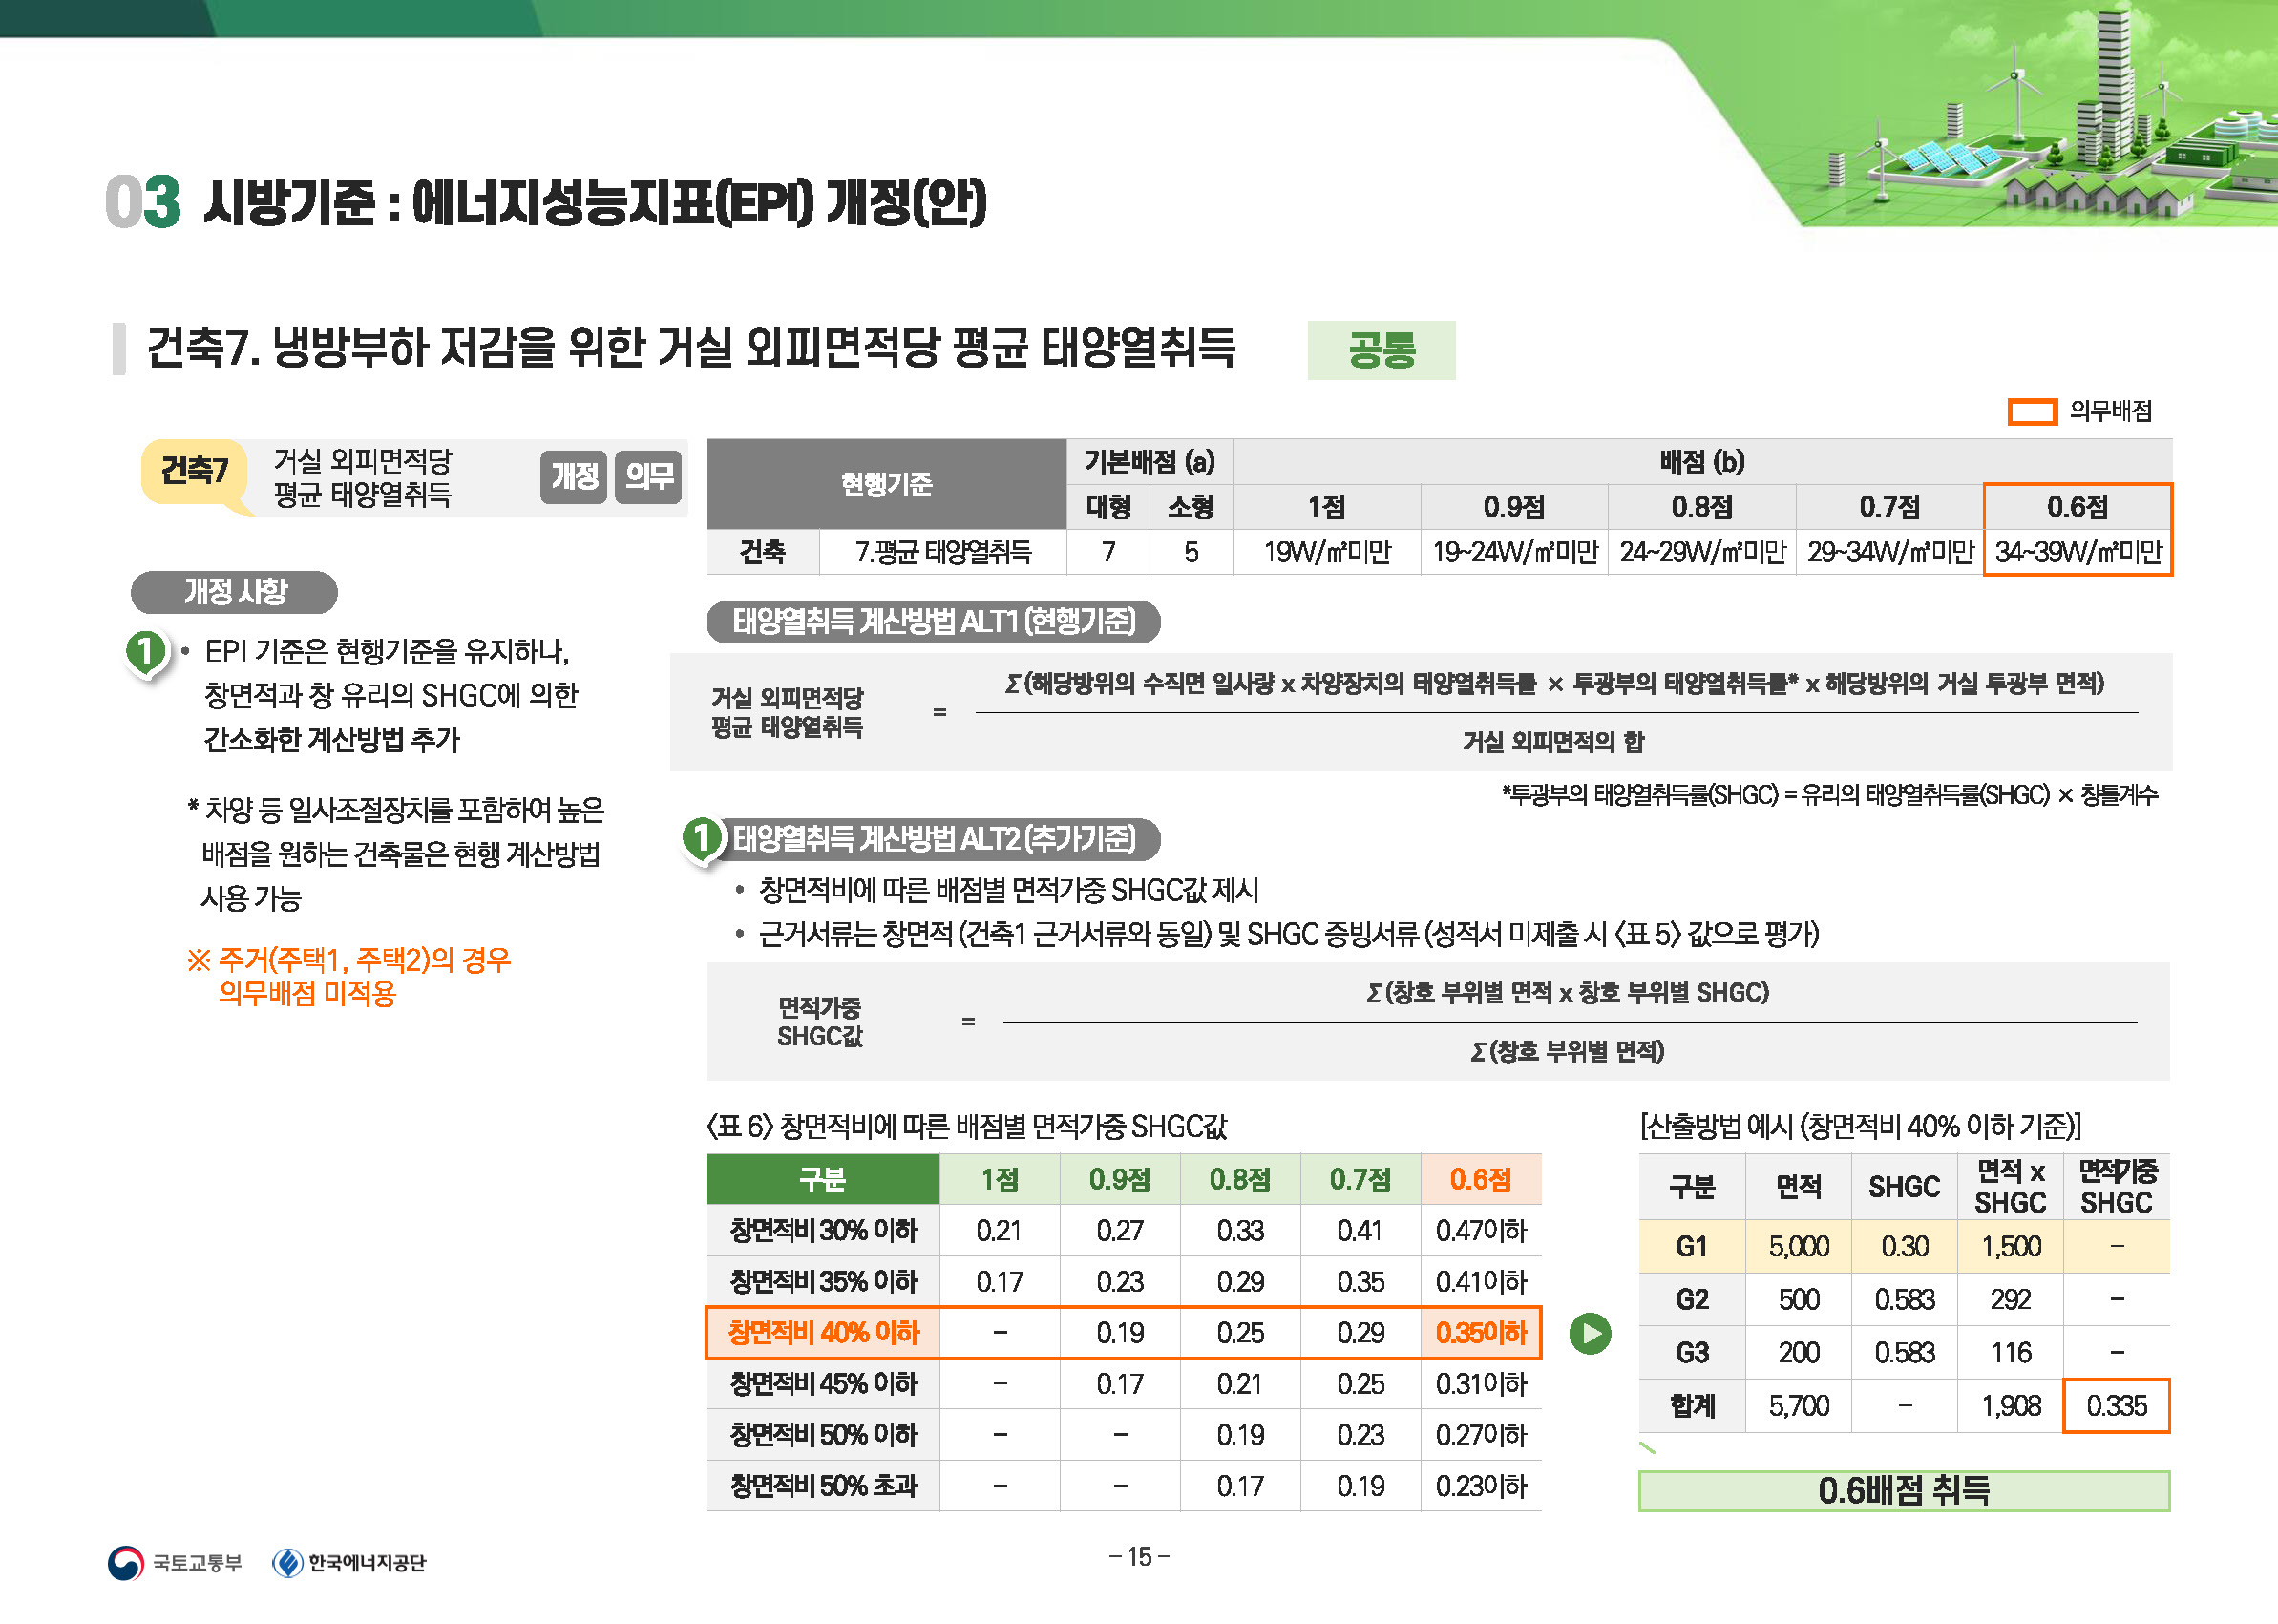2278x1624 pixels.
Task: Click the 개정 사항 pill label
Action: point(234,592)
